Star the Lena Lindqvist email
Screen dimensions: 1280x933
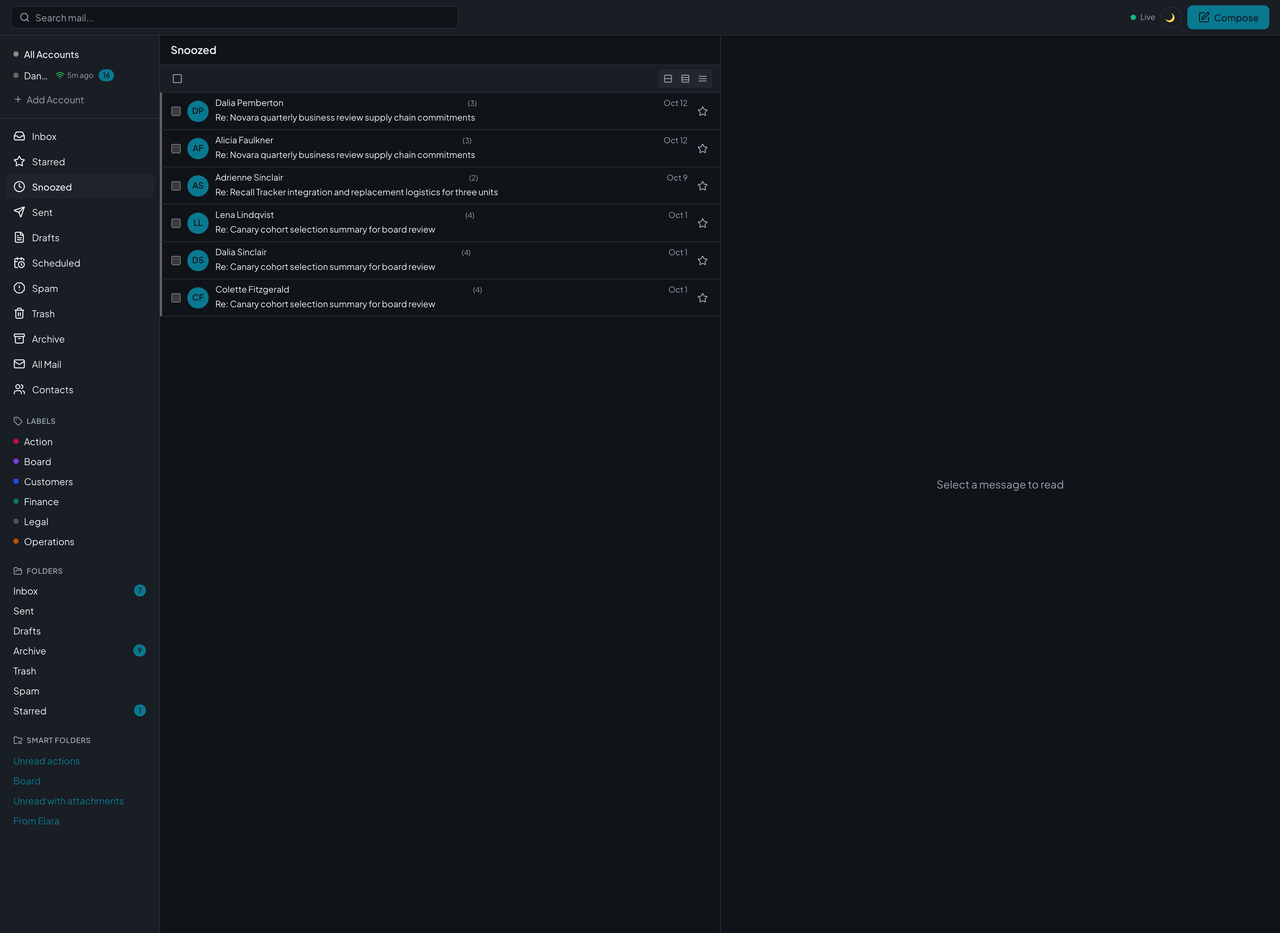[x=703, y=223]
